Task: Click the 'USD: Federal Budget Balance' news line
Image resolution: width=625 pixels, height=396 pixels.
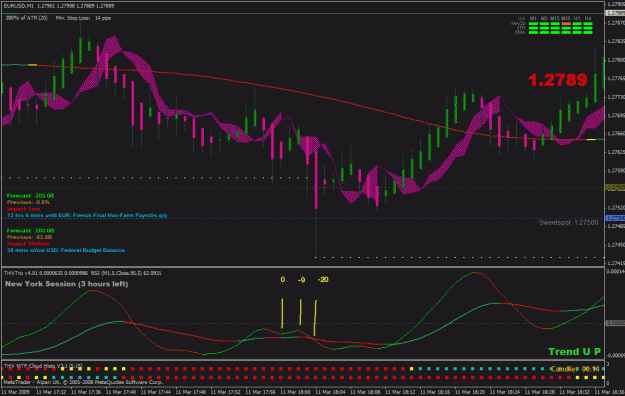Action: coord(66,250)
